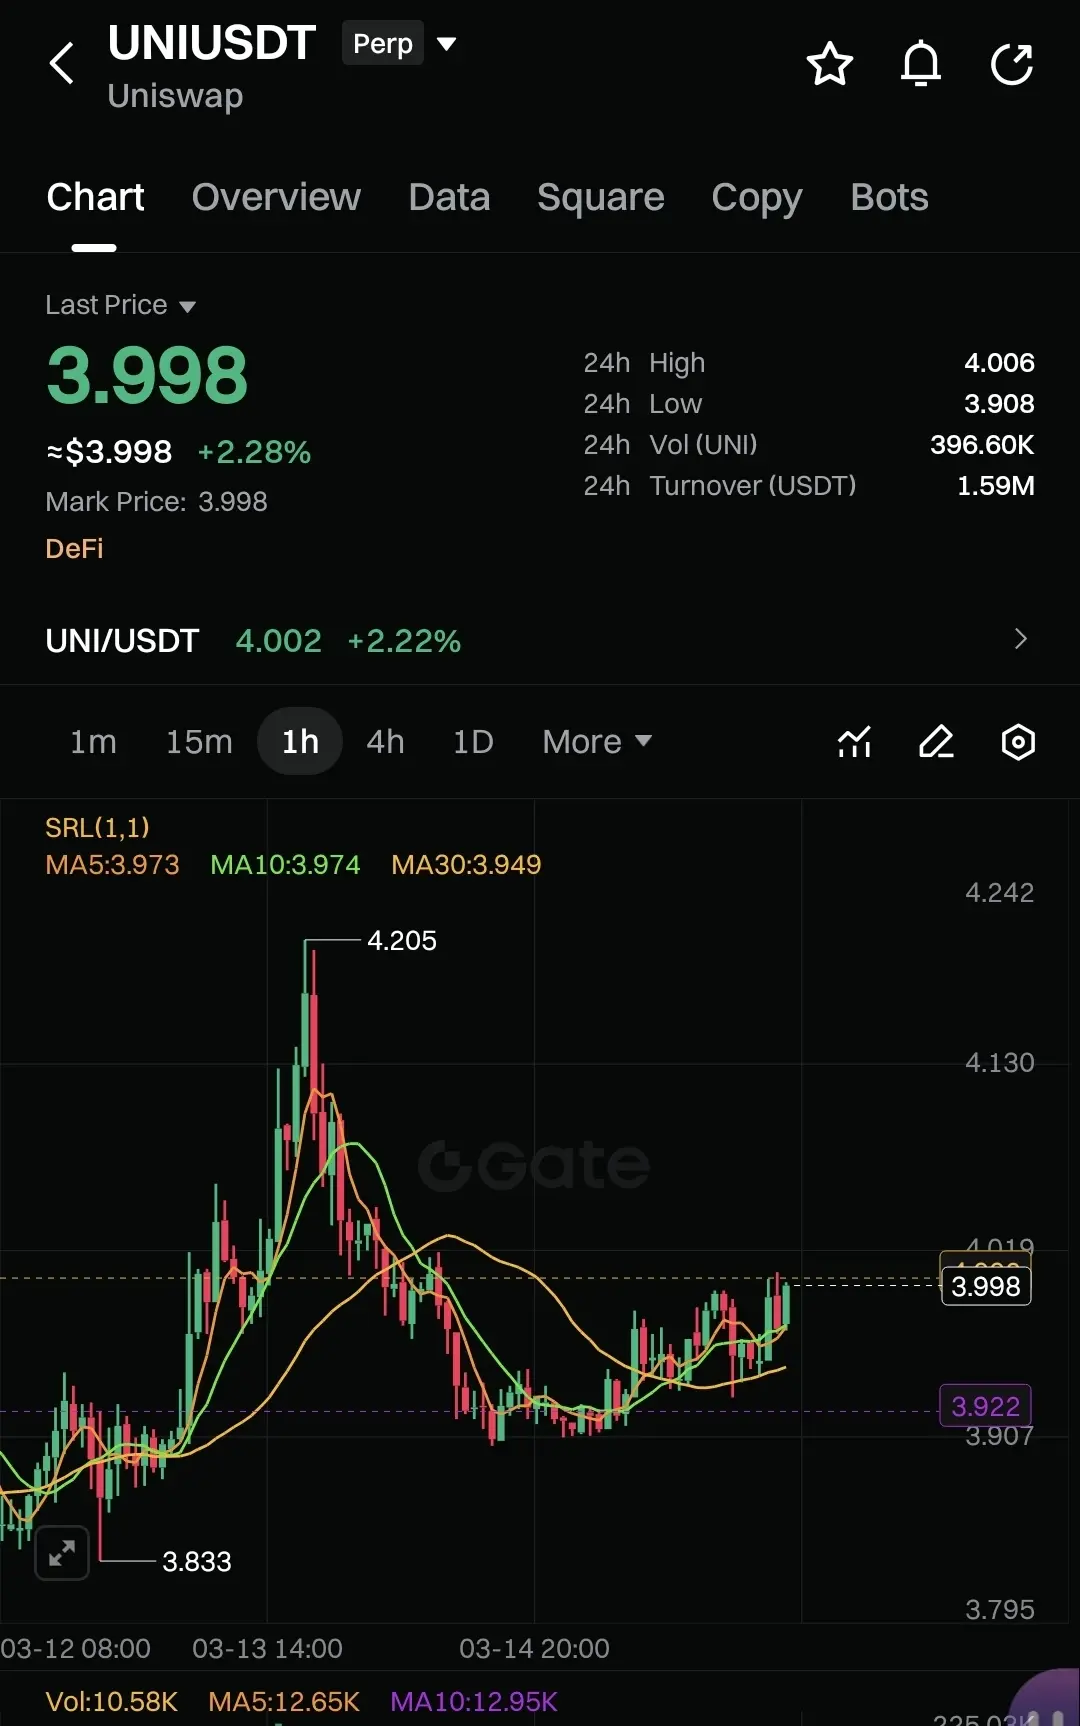Image resolution: width=1080 pixels, height=1726 pixels.
Task: Tap the MA30:3.949 indicator value
Action: click(466, 865)
